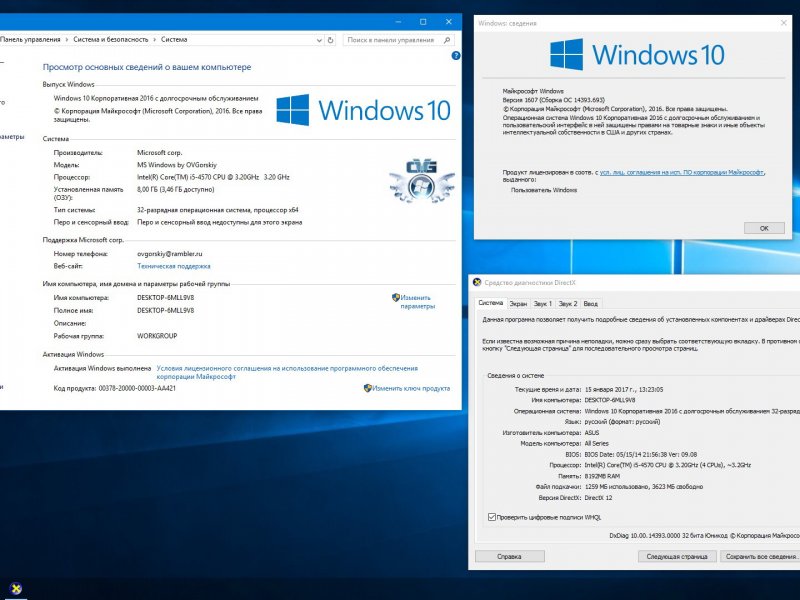The height and width of the screenshot is (600, 800).
Task: Open the "Техническая поддержка" website link
Action: (x=173, y=266)
